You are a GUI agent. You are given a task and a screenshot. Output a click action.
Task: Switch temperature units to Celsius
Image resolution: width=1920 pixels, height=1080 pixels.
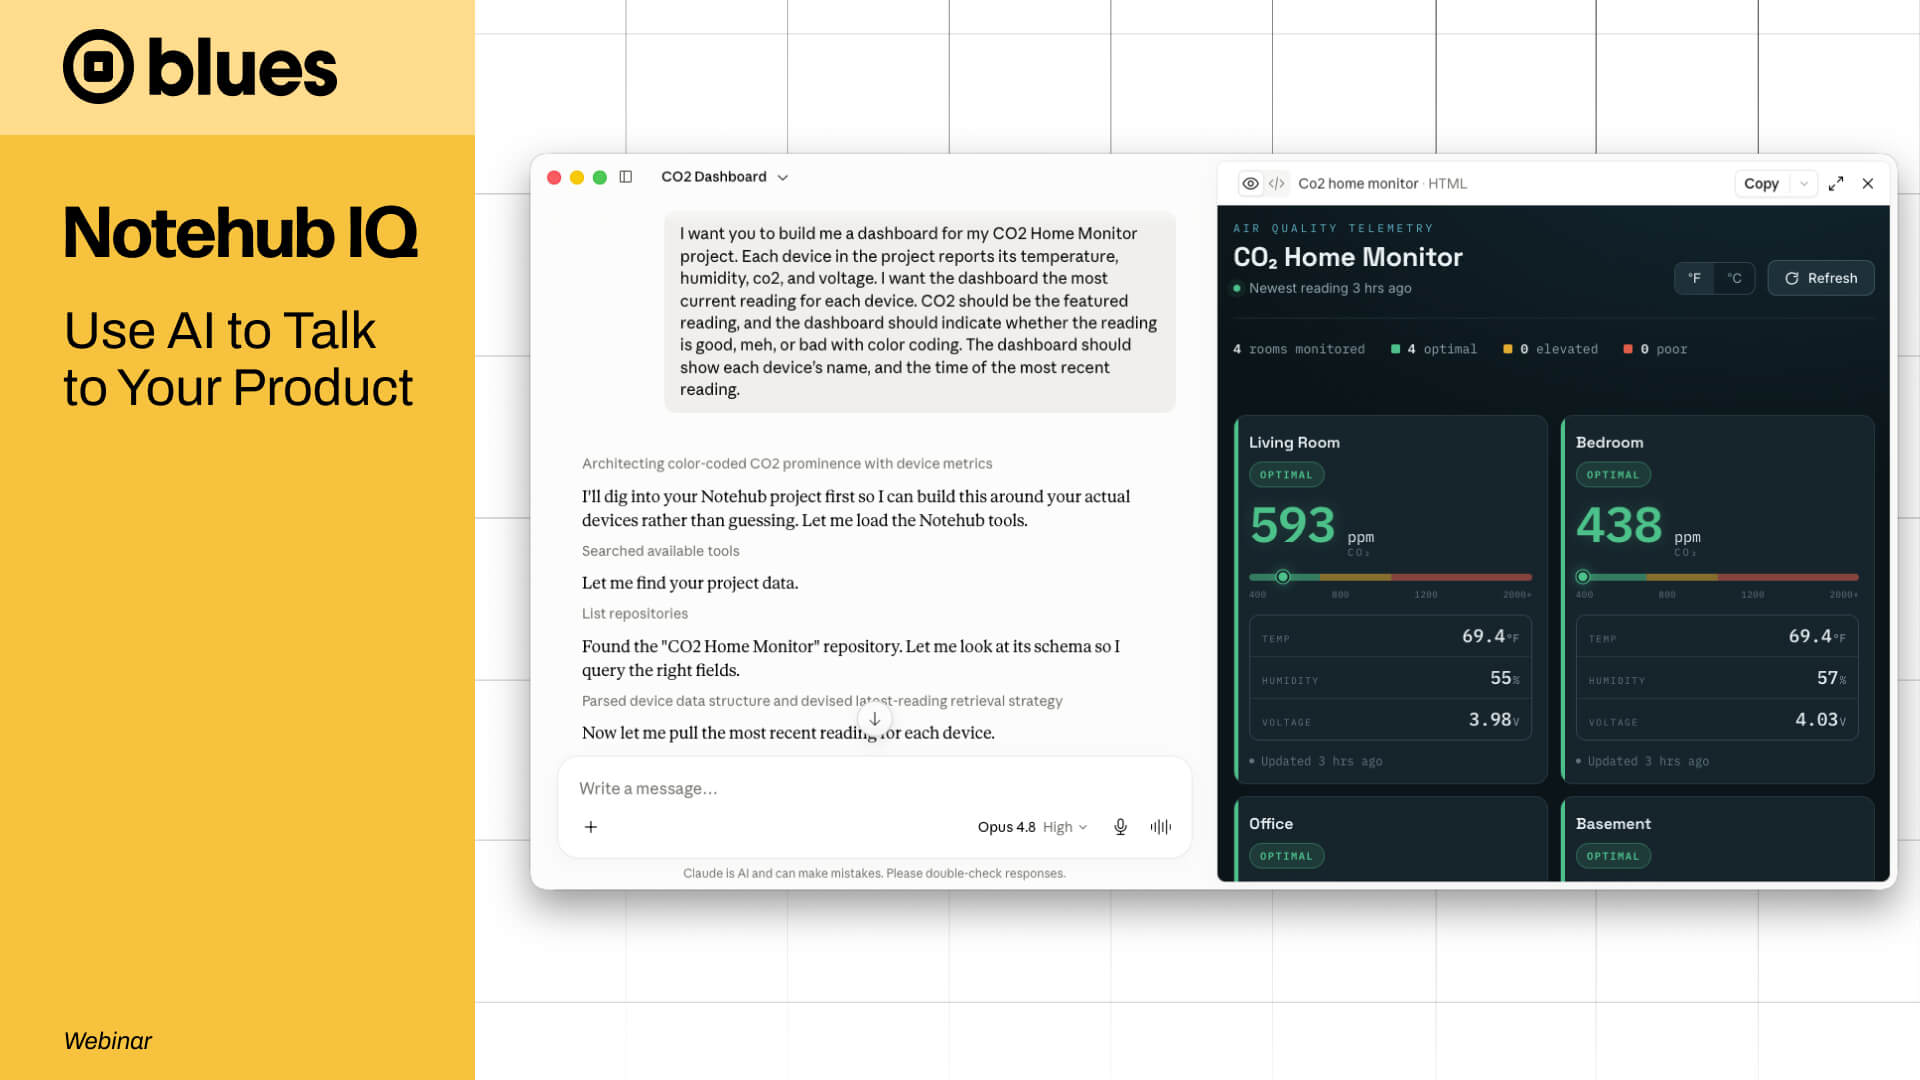[1735, 278]
